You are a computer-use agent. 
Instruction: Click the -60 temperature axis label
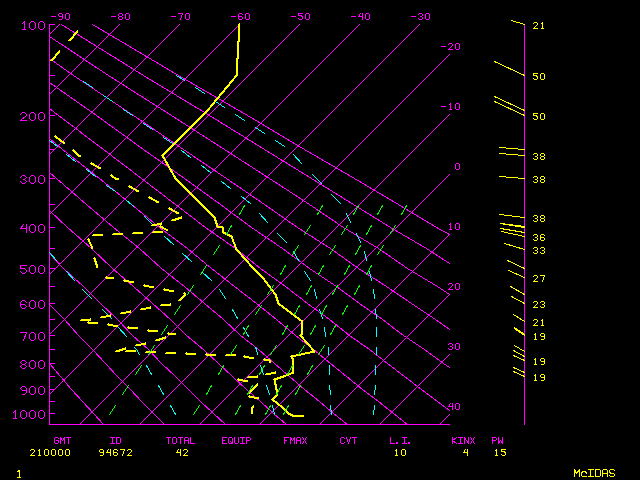[240, 17]
